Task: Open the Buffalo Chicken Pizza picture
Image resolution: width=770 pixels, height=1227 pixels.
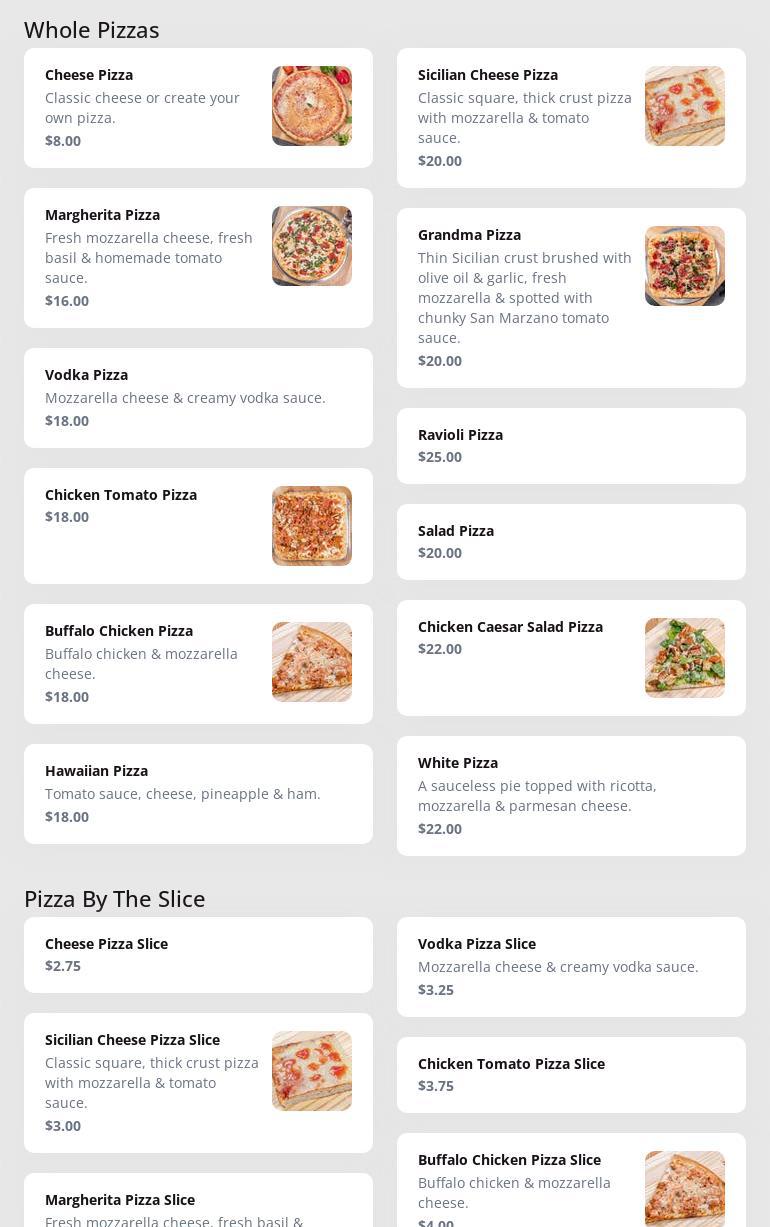Action: pyautogui.click(x=312, y=662)
